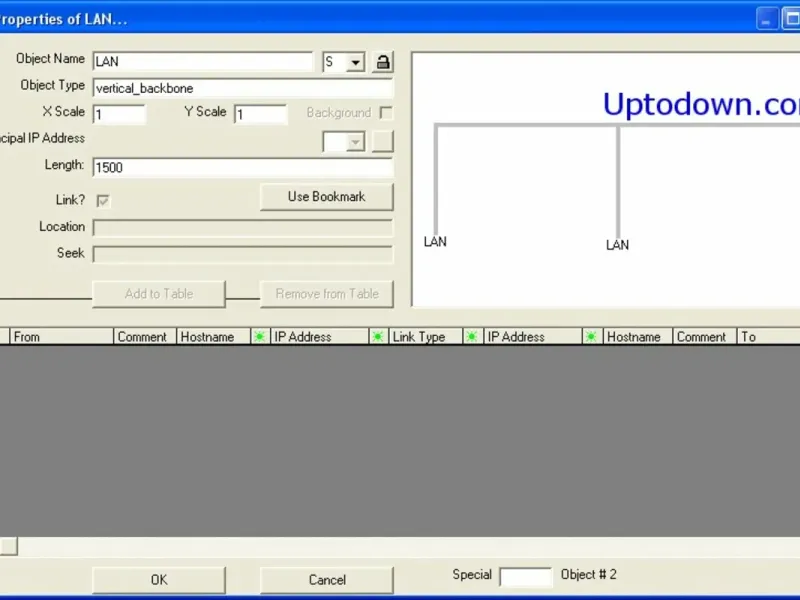Screen dimensions: 800x600
Task: Click the first IP Address column header
Action: tap(319, 337)
